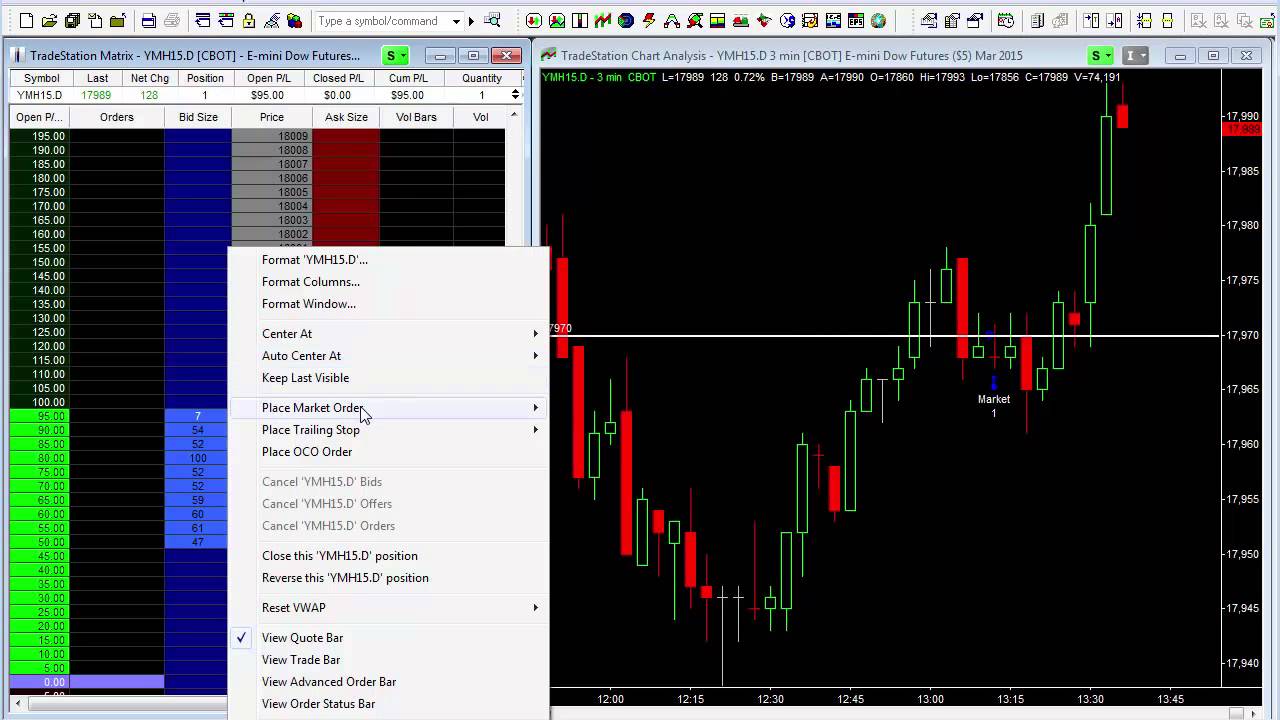Click the curved arch toolbar icon

(x=672, y=21)
